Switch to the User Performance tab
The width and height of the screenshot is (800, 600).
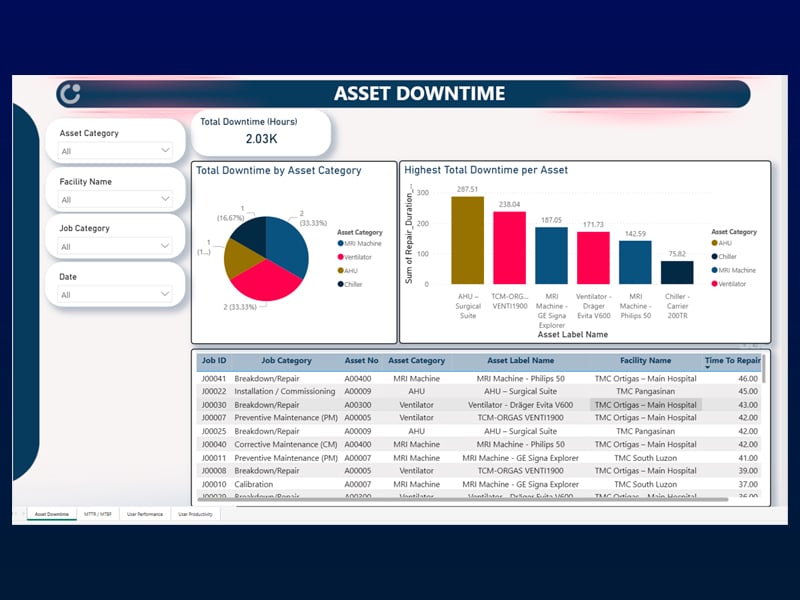[145, 514]
